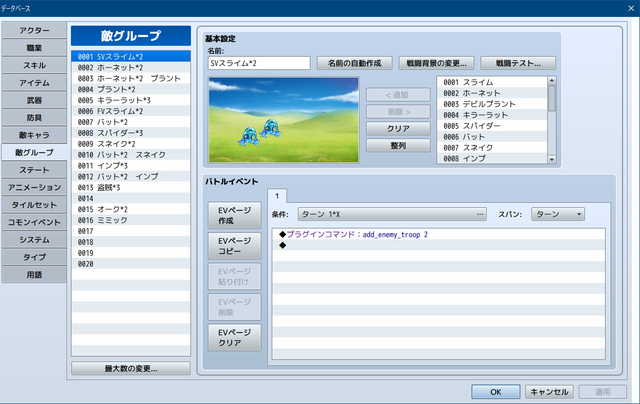The height and width of the screenshot is (404, 640).
Task: Click the キャンセル button
Action: (x=549, y=392)
